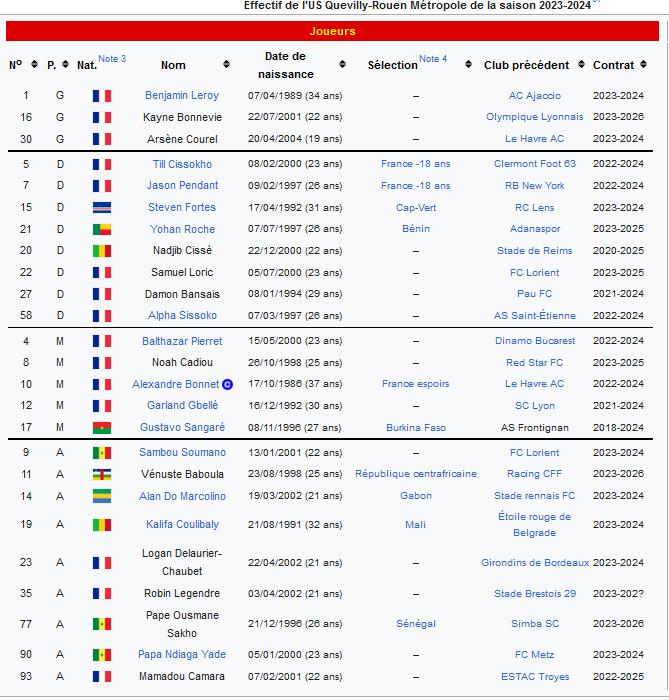Open the Note 4 reference link
The height and width of the screenshot is (700, 669).
[x=433, y=59]
